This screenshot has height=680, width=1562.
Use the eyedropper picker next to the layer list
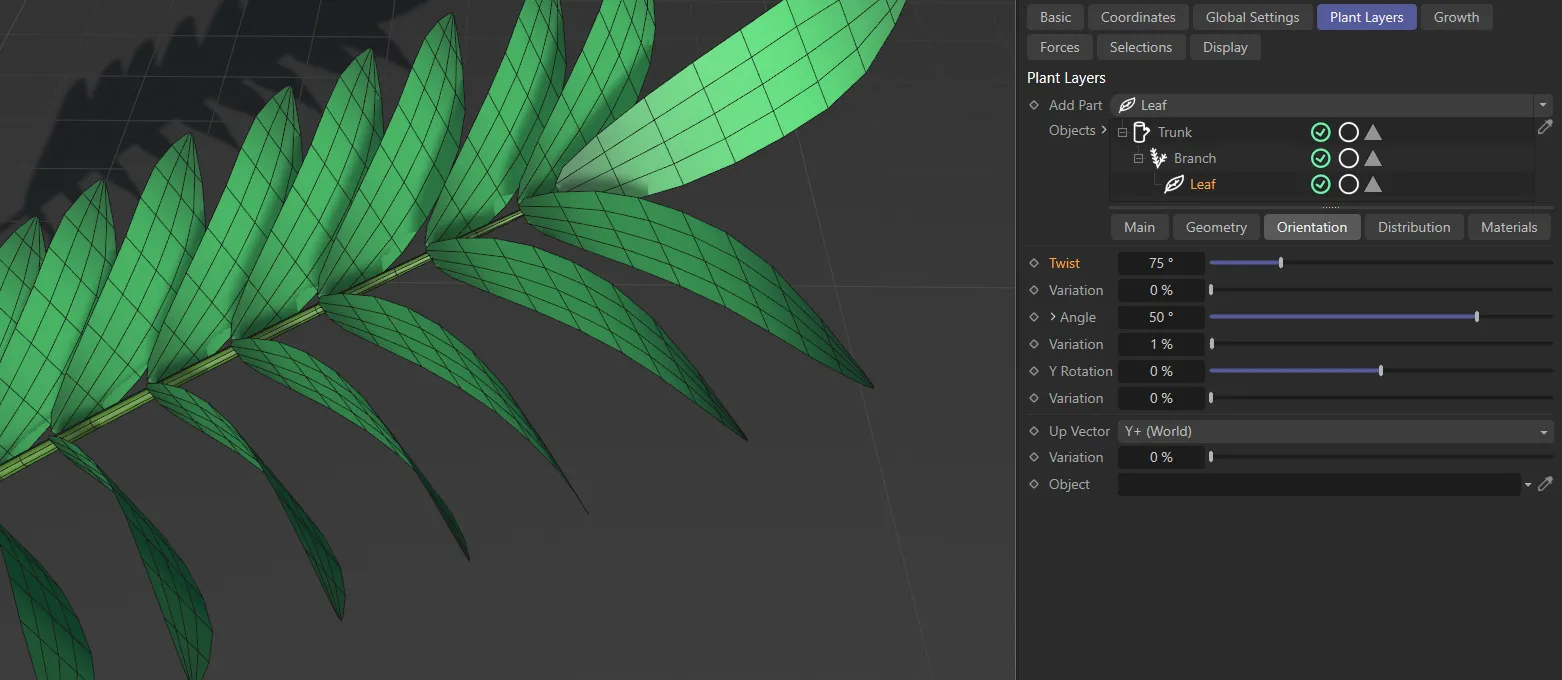[1545, 127]
